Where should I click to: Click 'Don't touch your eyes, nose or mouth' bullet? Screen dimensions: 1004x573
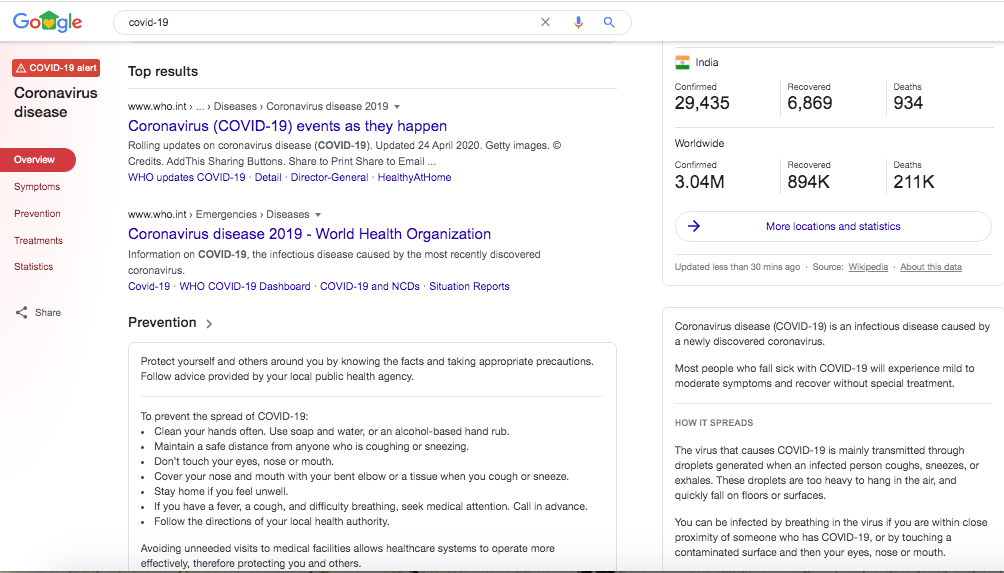(243, 461)
